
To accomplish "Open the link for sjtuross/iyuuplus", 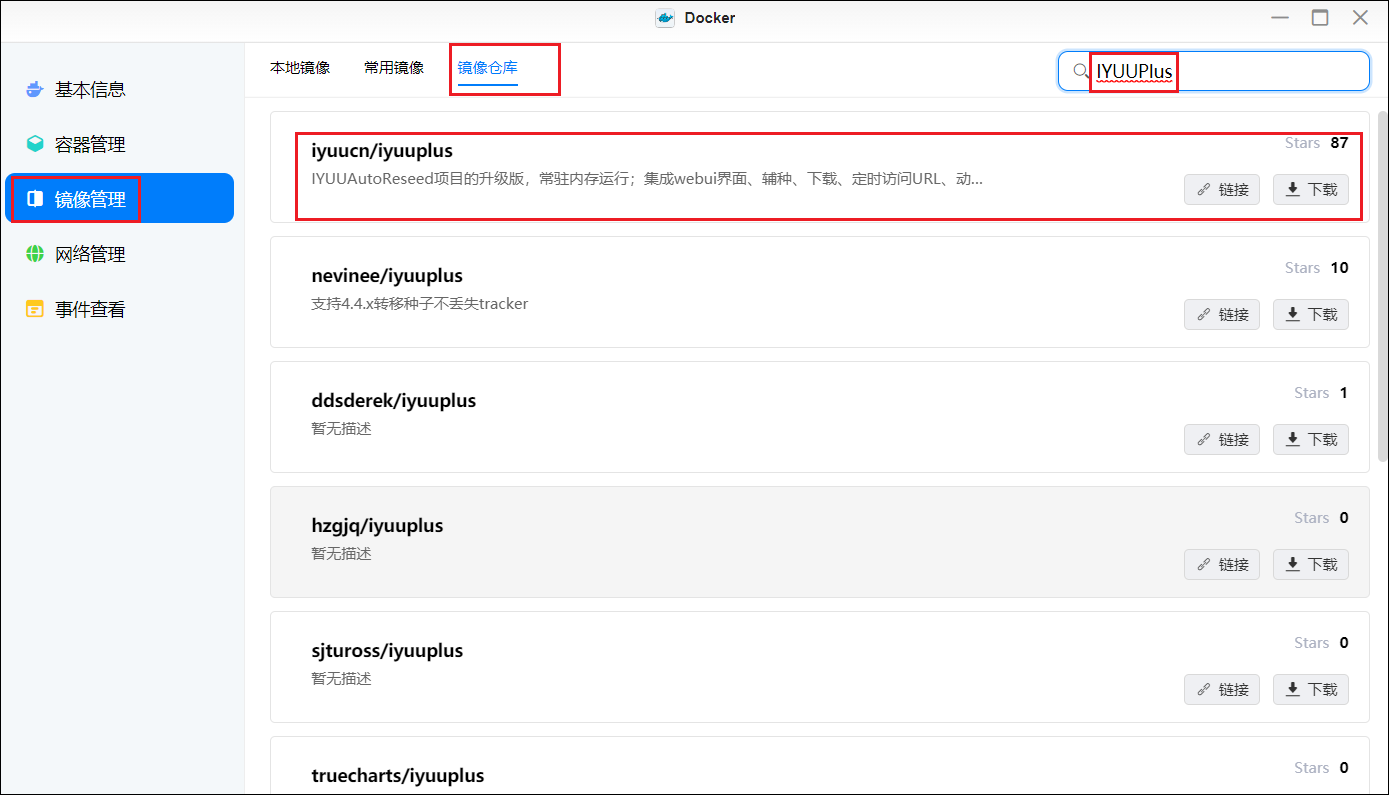I will (x=1221, y=689).
